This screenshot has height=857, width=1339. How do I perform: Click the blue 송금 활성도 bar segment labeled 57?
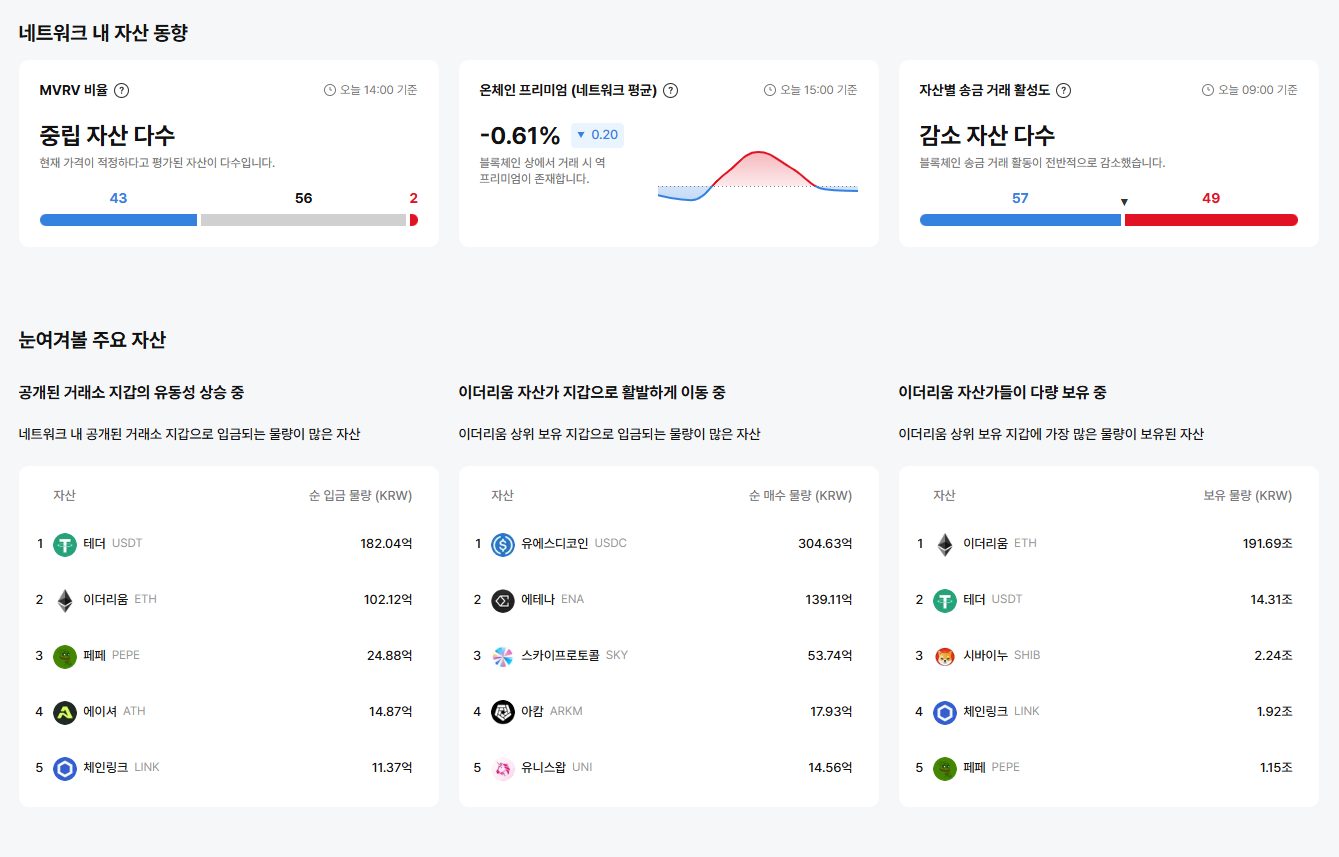click(1020, 220)
